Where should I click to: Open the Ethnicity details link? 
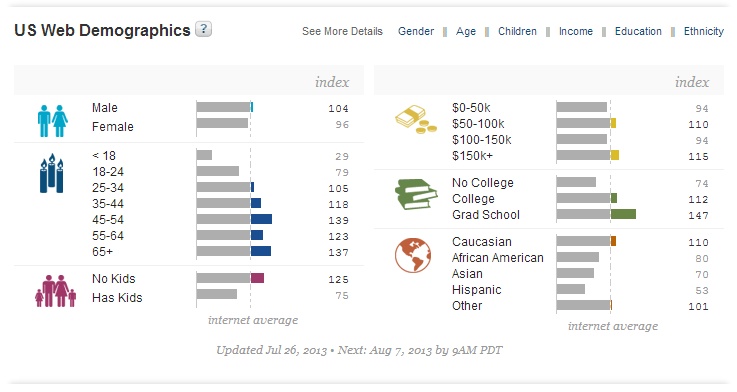pos(704,31)
